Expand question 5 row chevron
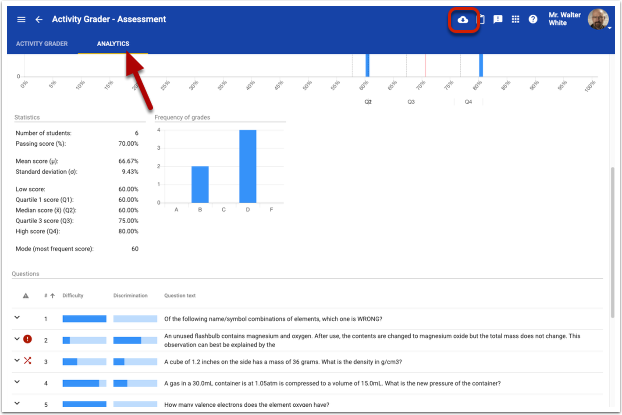 [16, 404]
